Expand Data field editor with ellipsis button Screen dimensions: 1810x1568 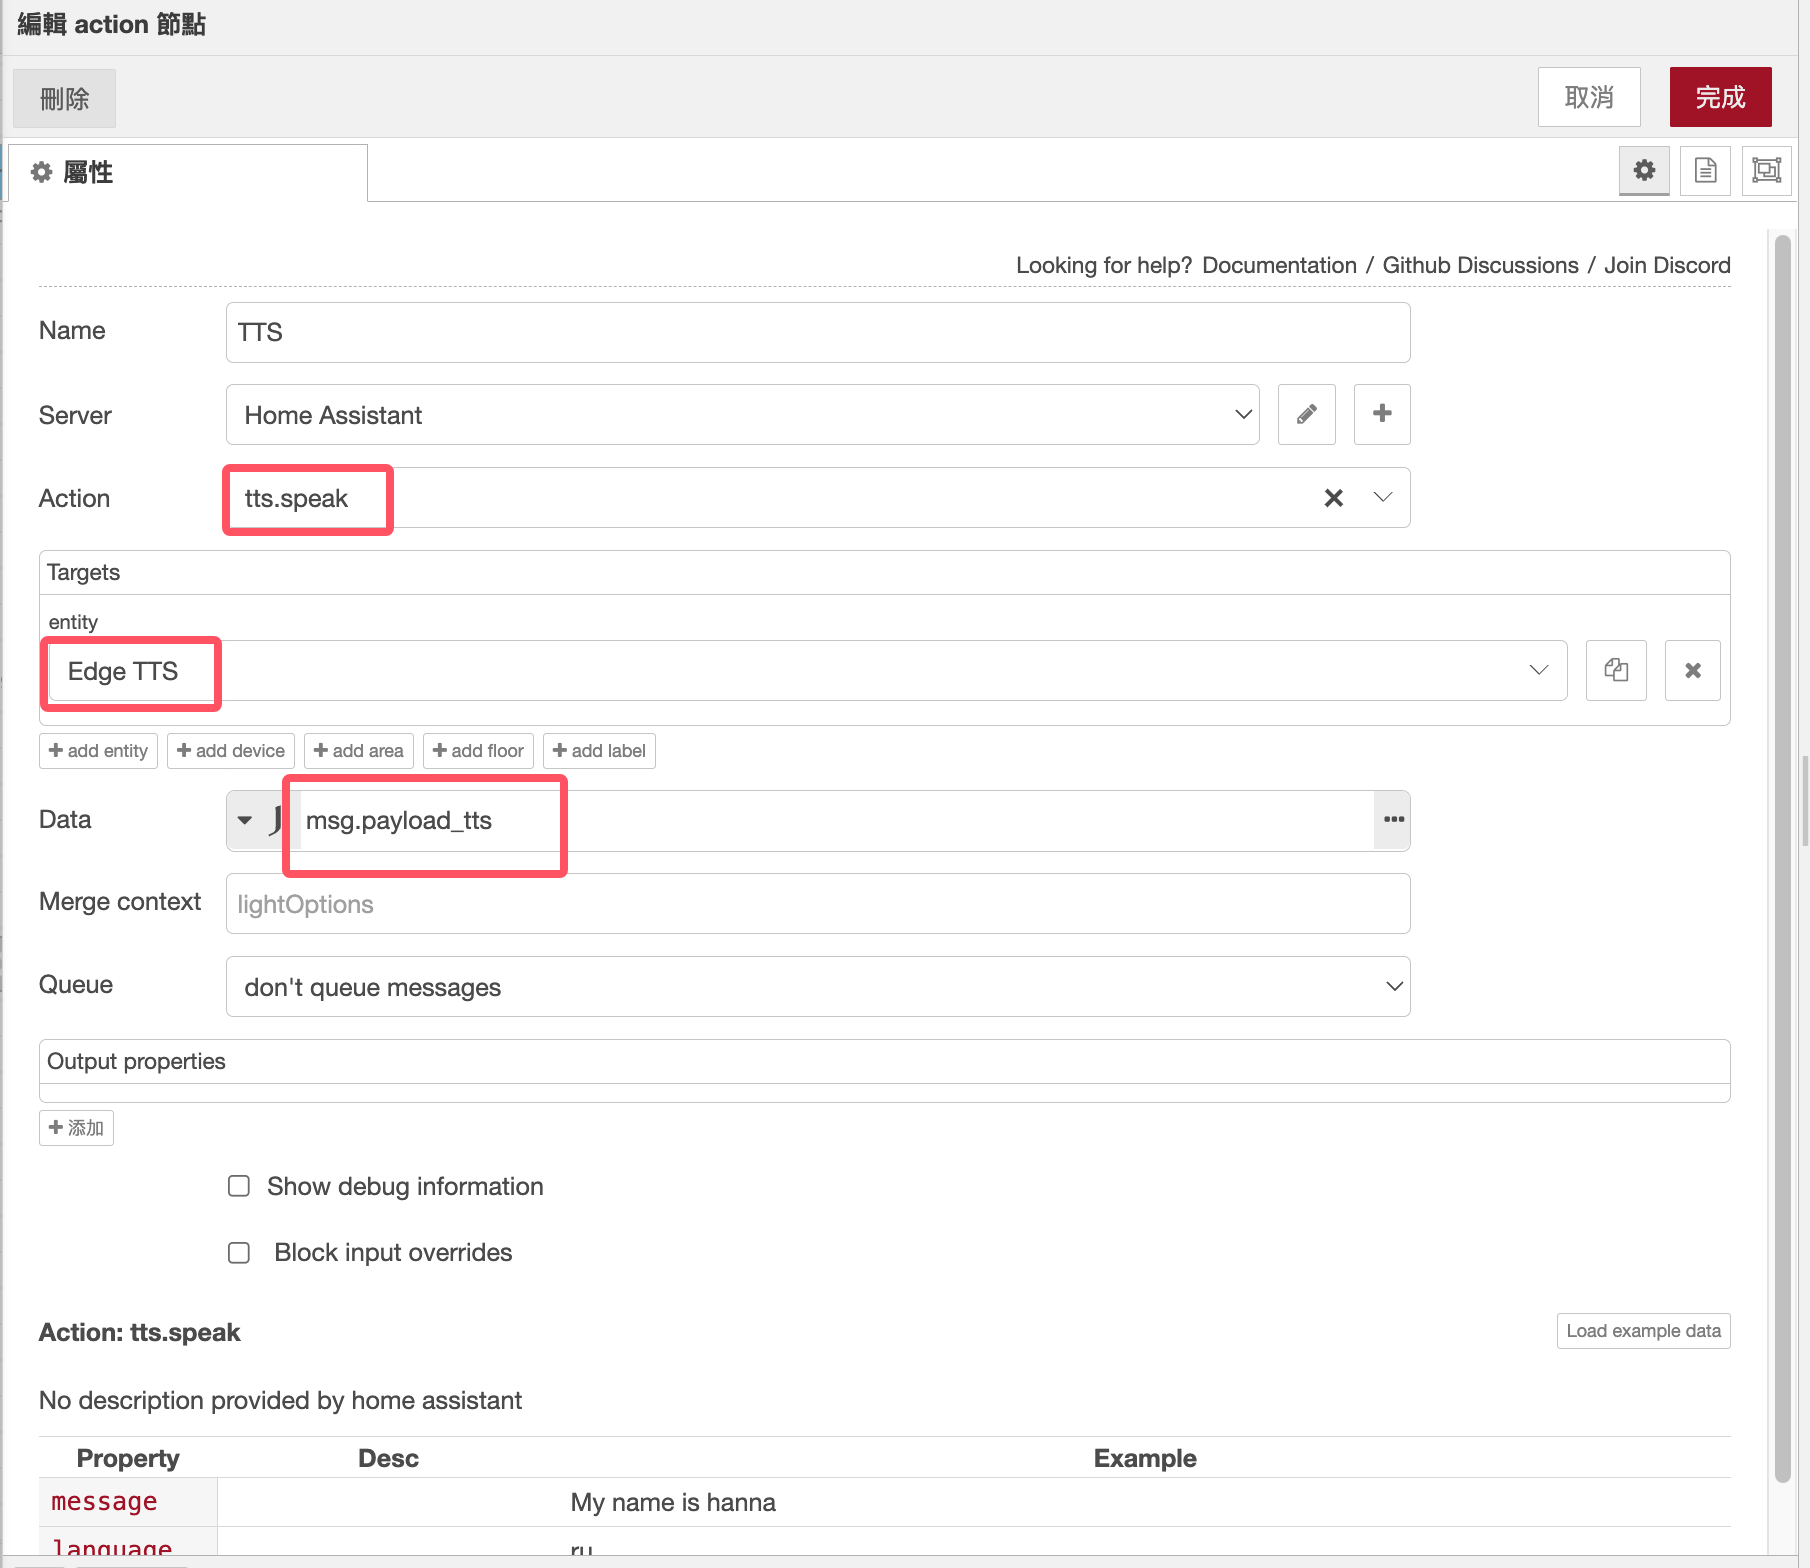tap(1393, 820)
